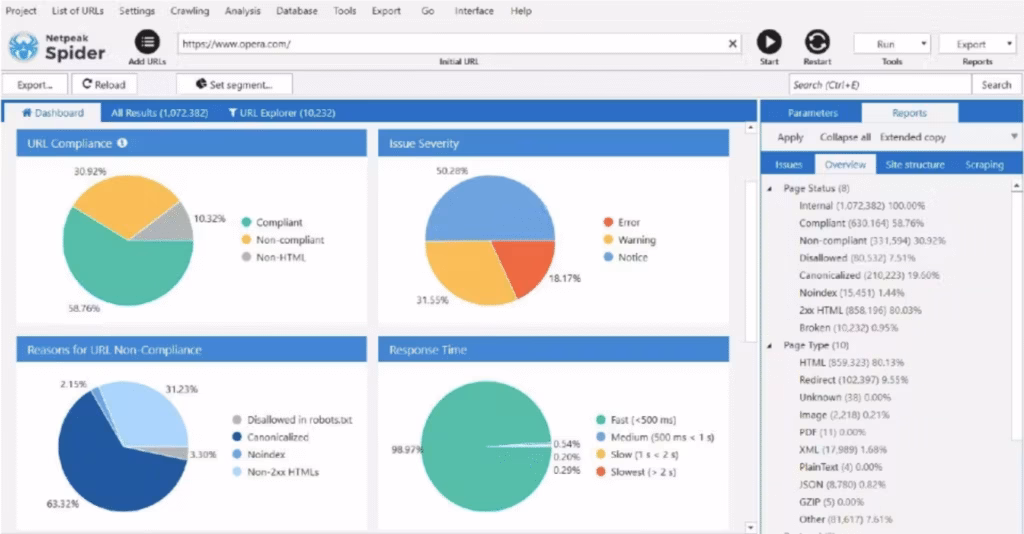This screenshot has width=1024, height=534.
Task: Click the URL Compliance info icon
Action: pos(123,144)
